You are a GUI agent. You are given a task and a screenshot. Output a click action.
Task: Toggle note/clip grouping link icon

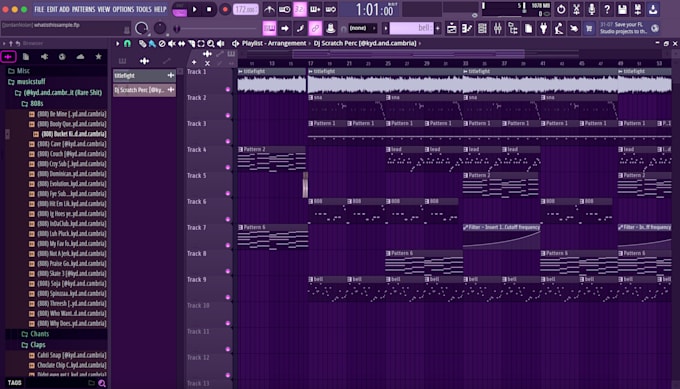(x=315, y=29)
